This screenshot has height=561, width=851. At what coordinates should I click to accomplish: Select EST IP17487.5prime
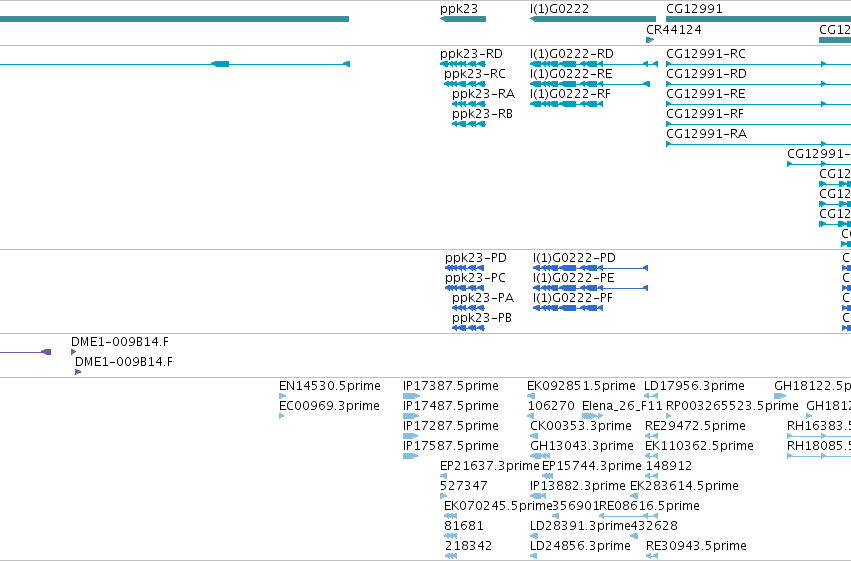450,406
